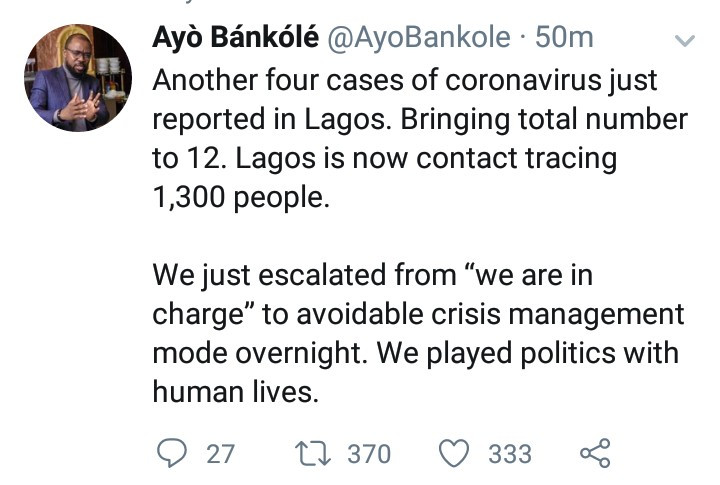Open Ayò Bánkólé's profile picture
This screenshot has height=485, width=720.
click(78, 78)
